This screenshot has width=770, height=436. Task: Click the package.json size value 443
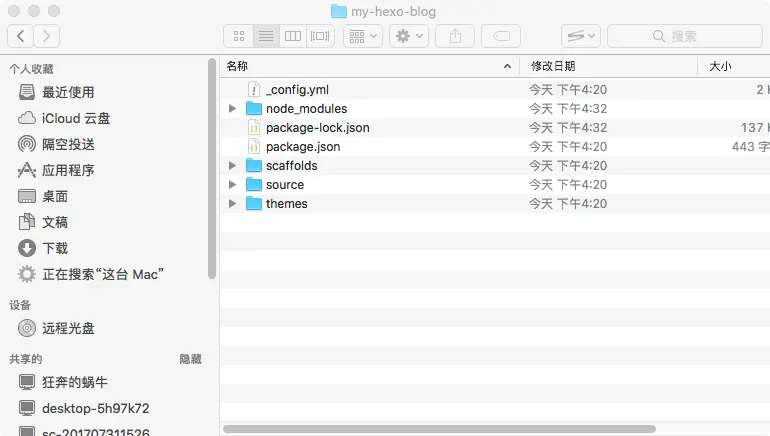743,146
